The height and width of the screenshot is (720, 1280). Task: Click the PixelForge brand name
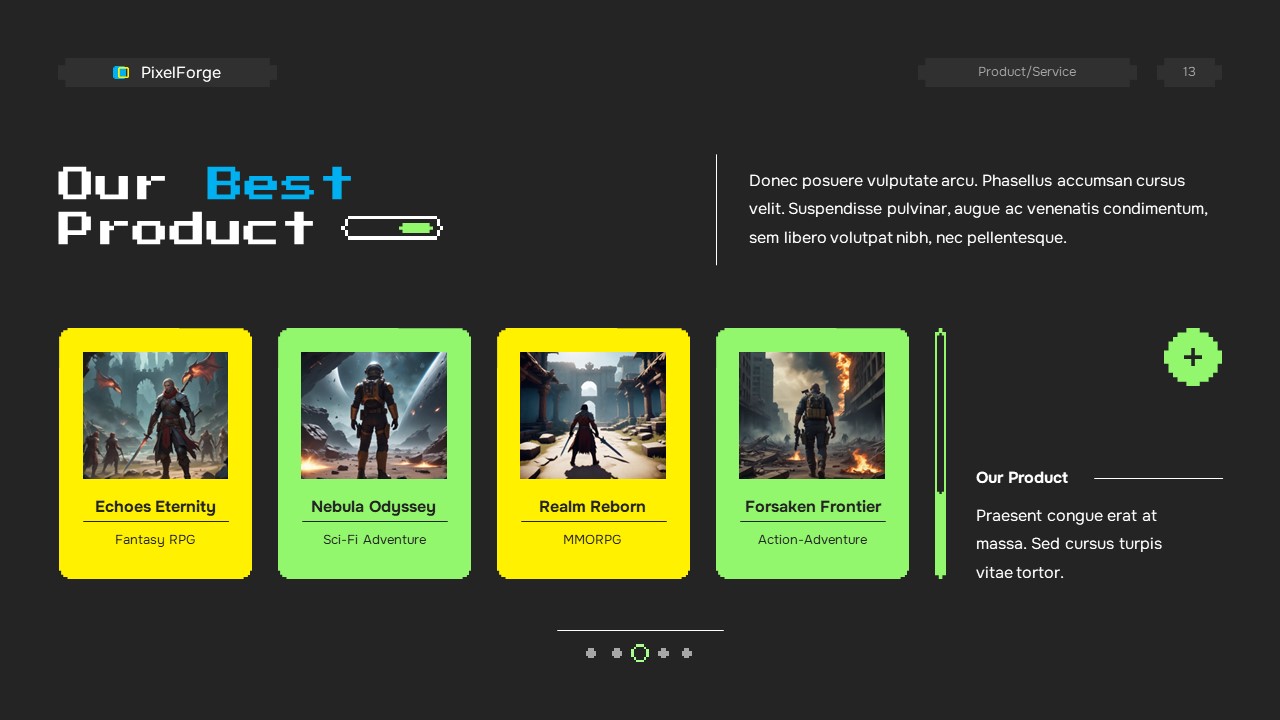[x=181, y=72]
